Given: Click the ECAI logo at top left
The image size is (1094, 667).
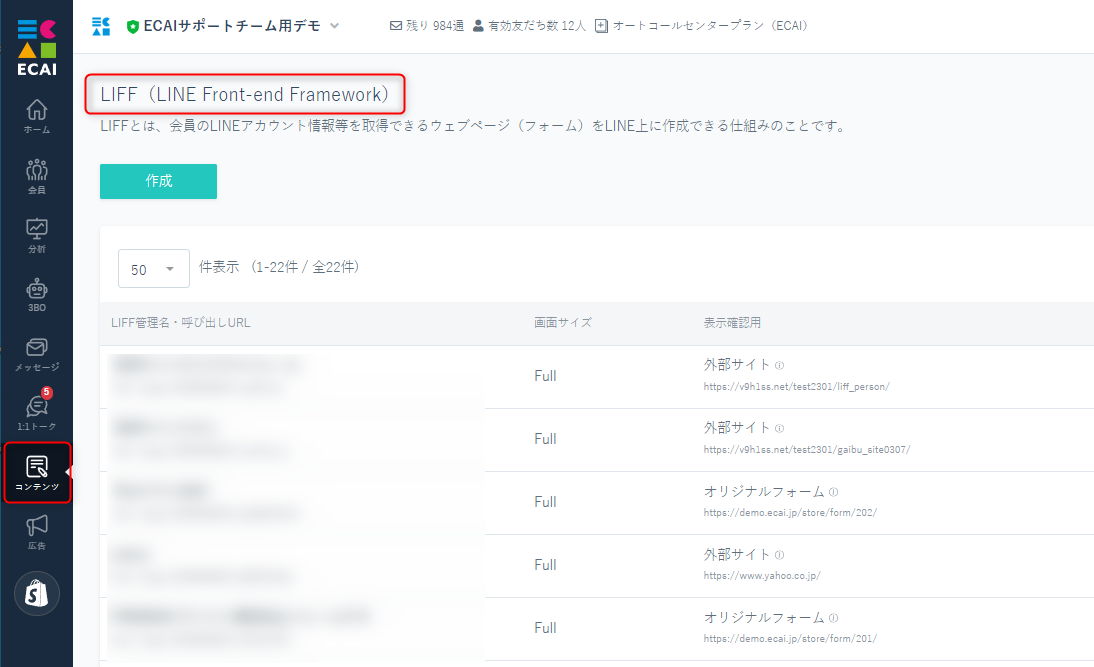Looking at the screenshot, I should click(36, 46).
